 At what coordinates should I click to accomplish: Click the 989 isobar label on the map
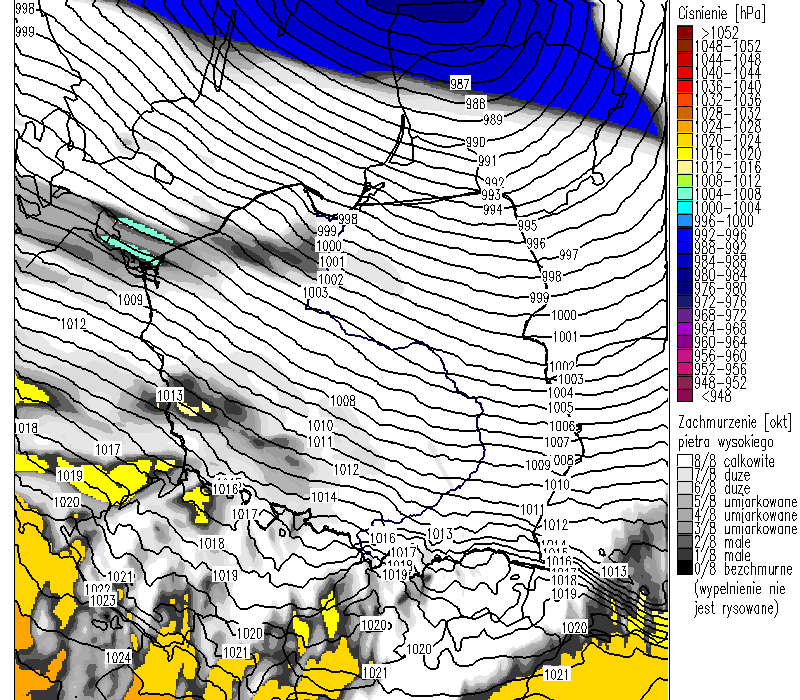point(493,120)
